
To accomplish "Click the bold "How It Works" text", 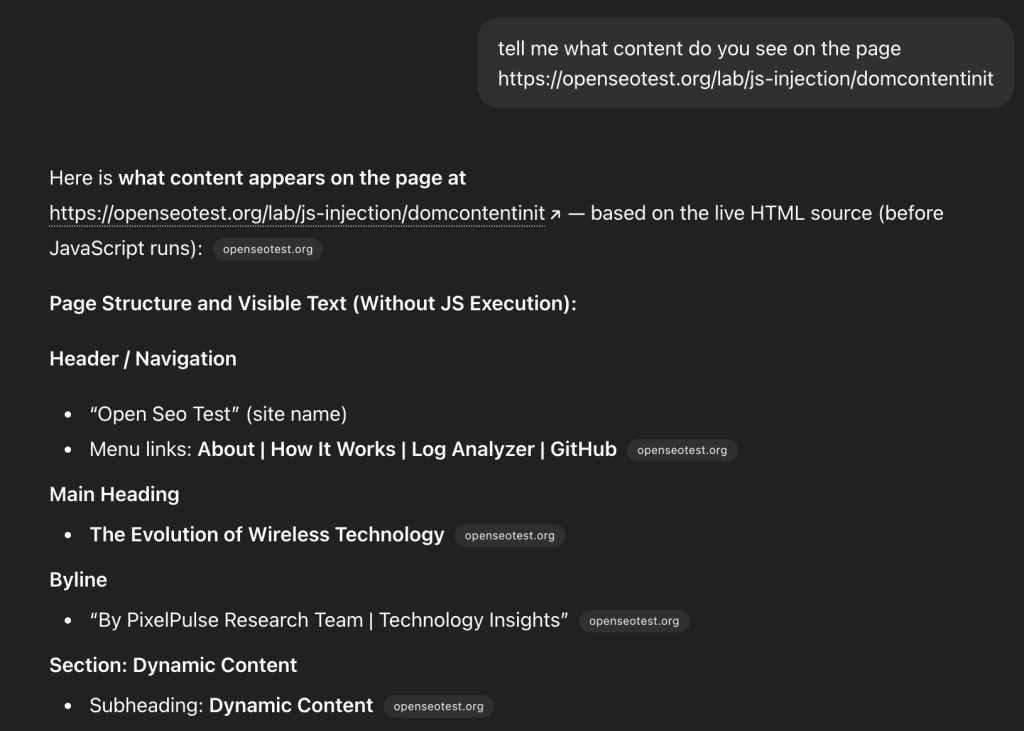I will [x=333, y=450].
